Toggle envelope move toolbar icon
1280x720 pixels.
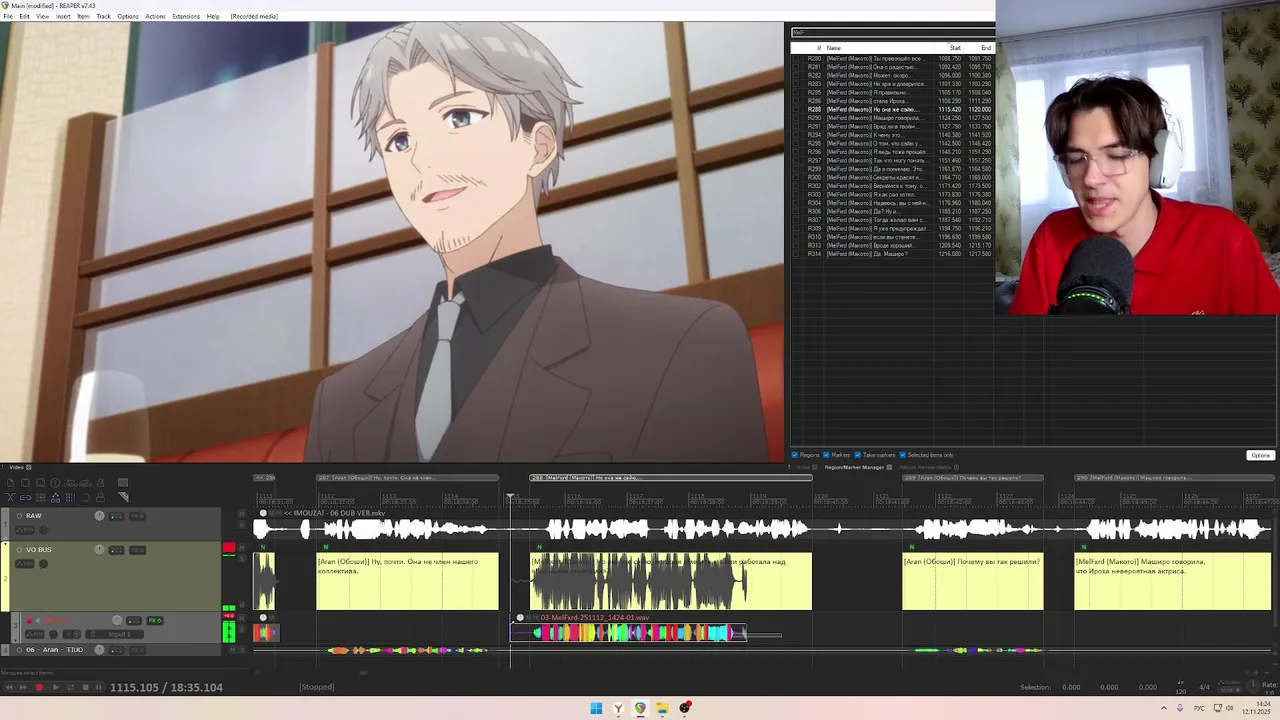click(x=55, y=497)
